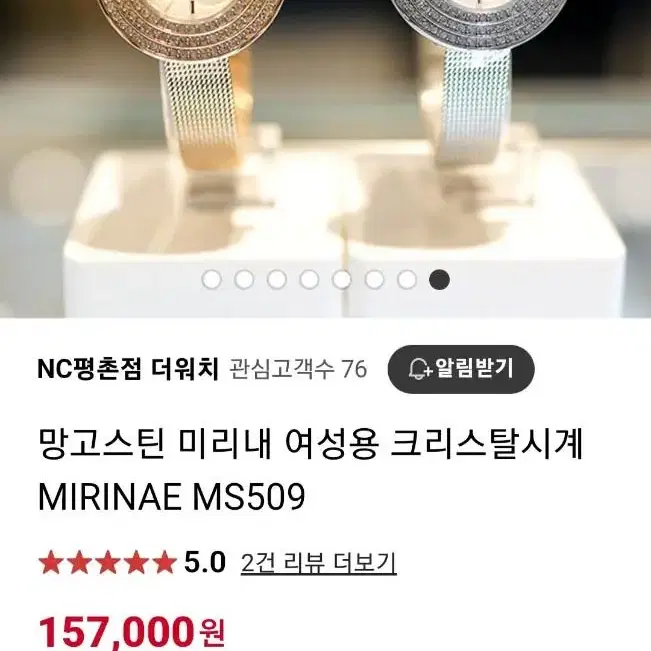The image size is (651, 651).
Task: Click the MIRINAE MS509 product title
Action: point(171,497)
